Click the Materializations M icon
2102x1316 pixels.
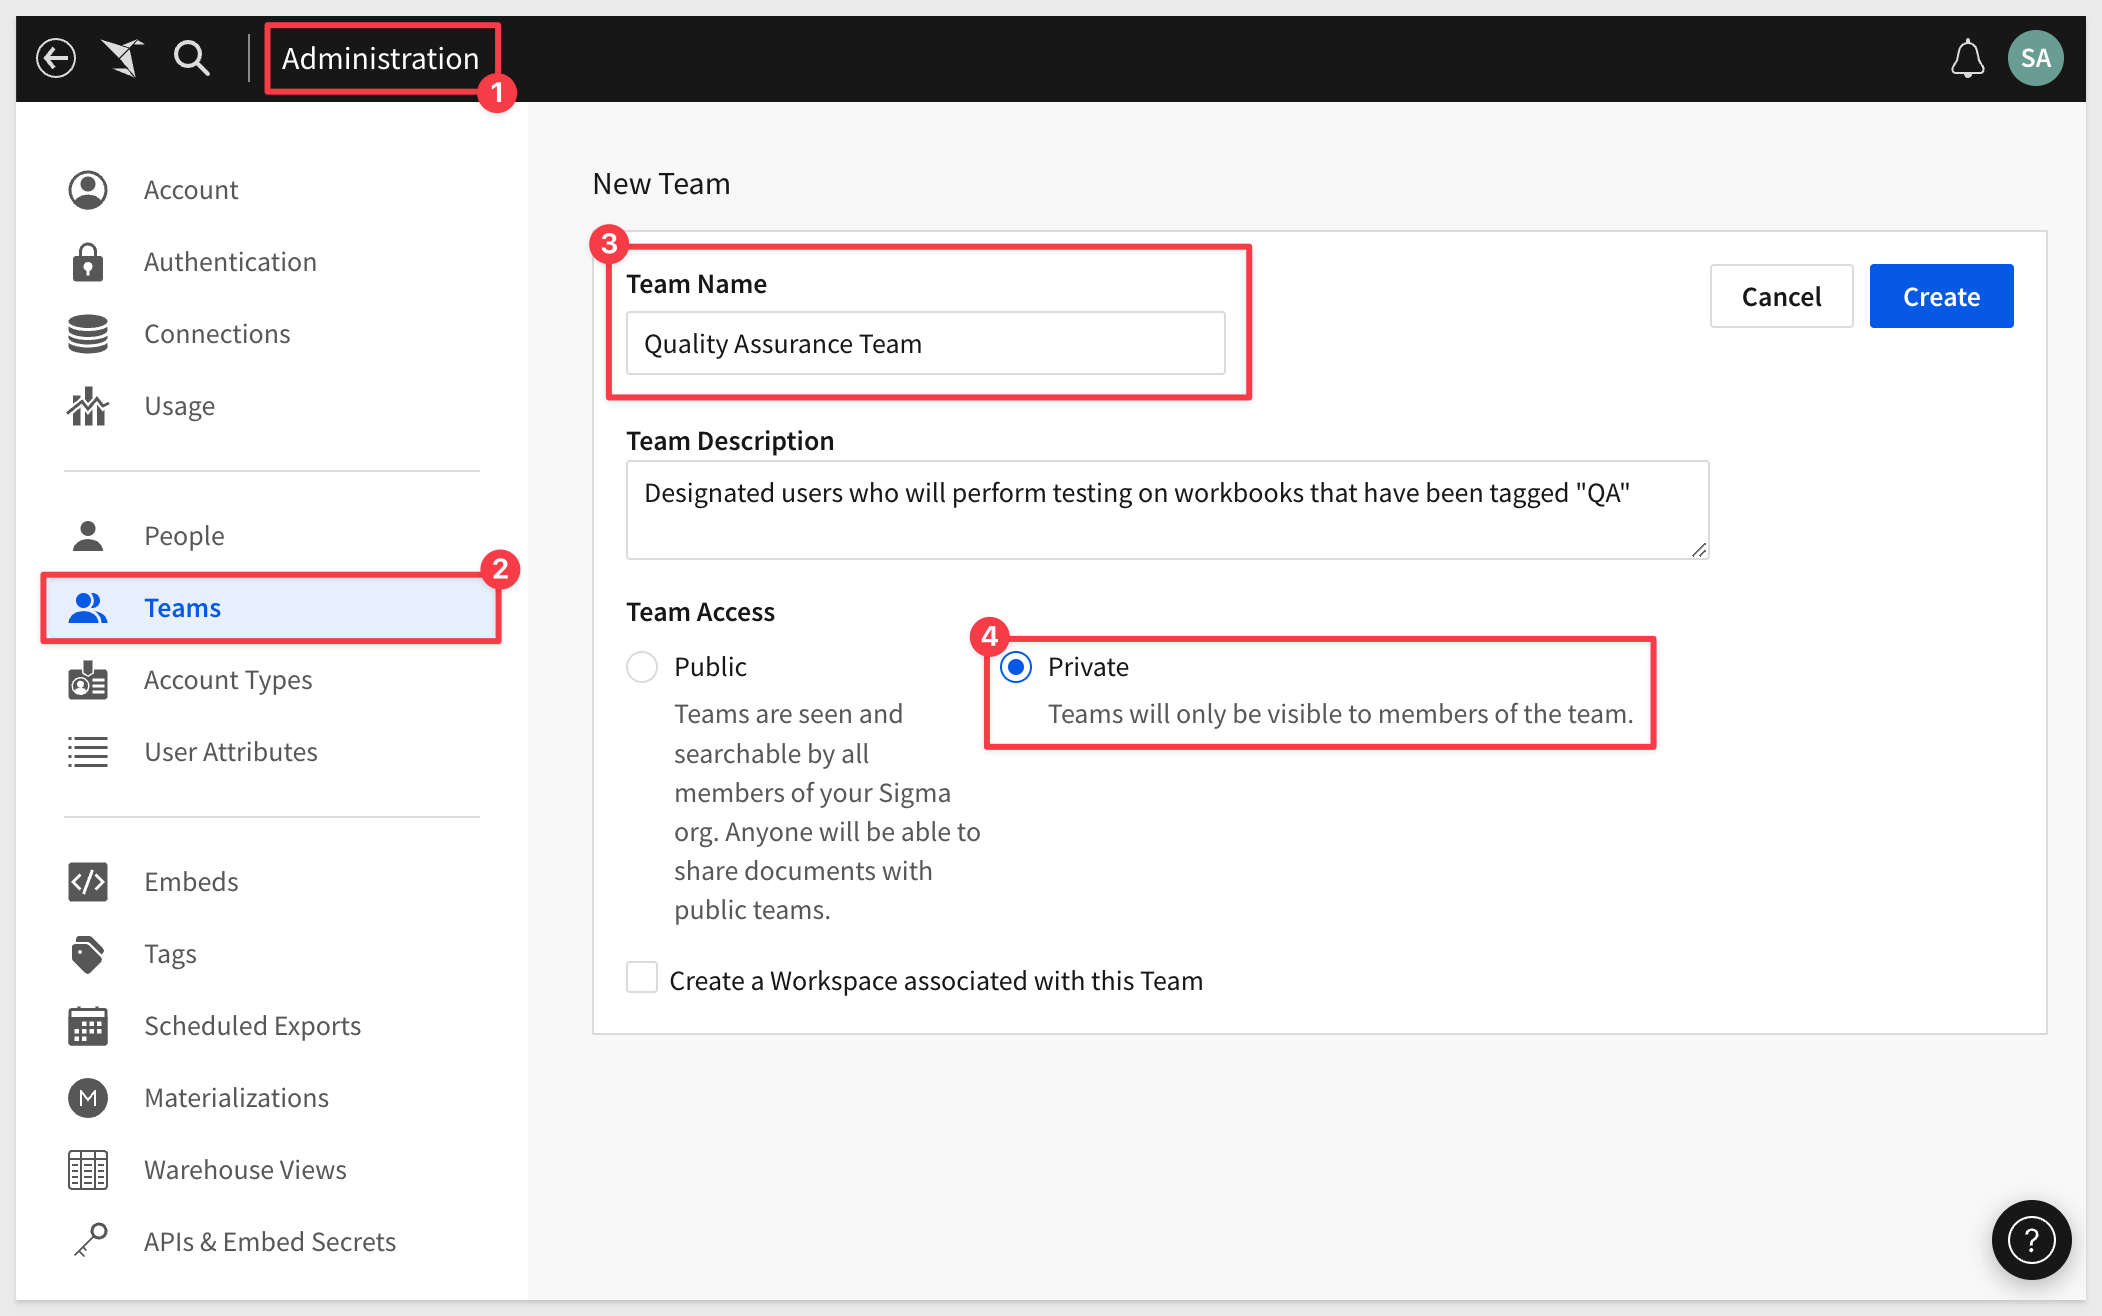click(x=88, y=1098)
